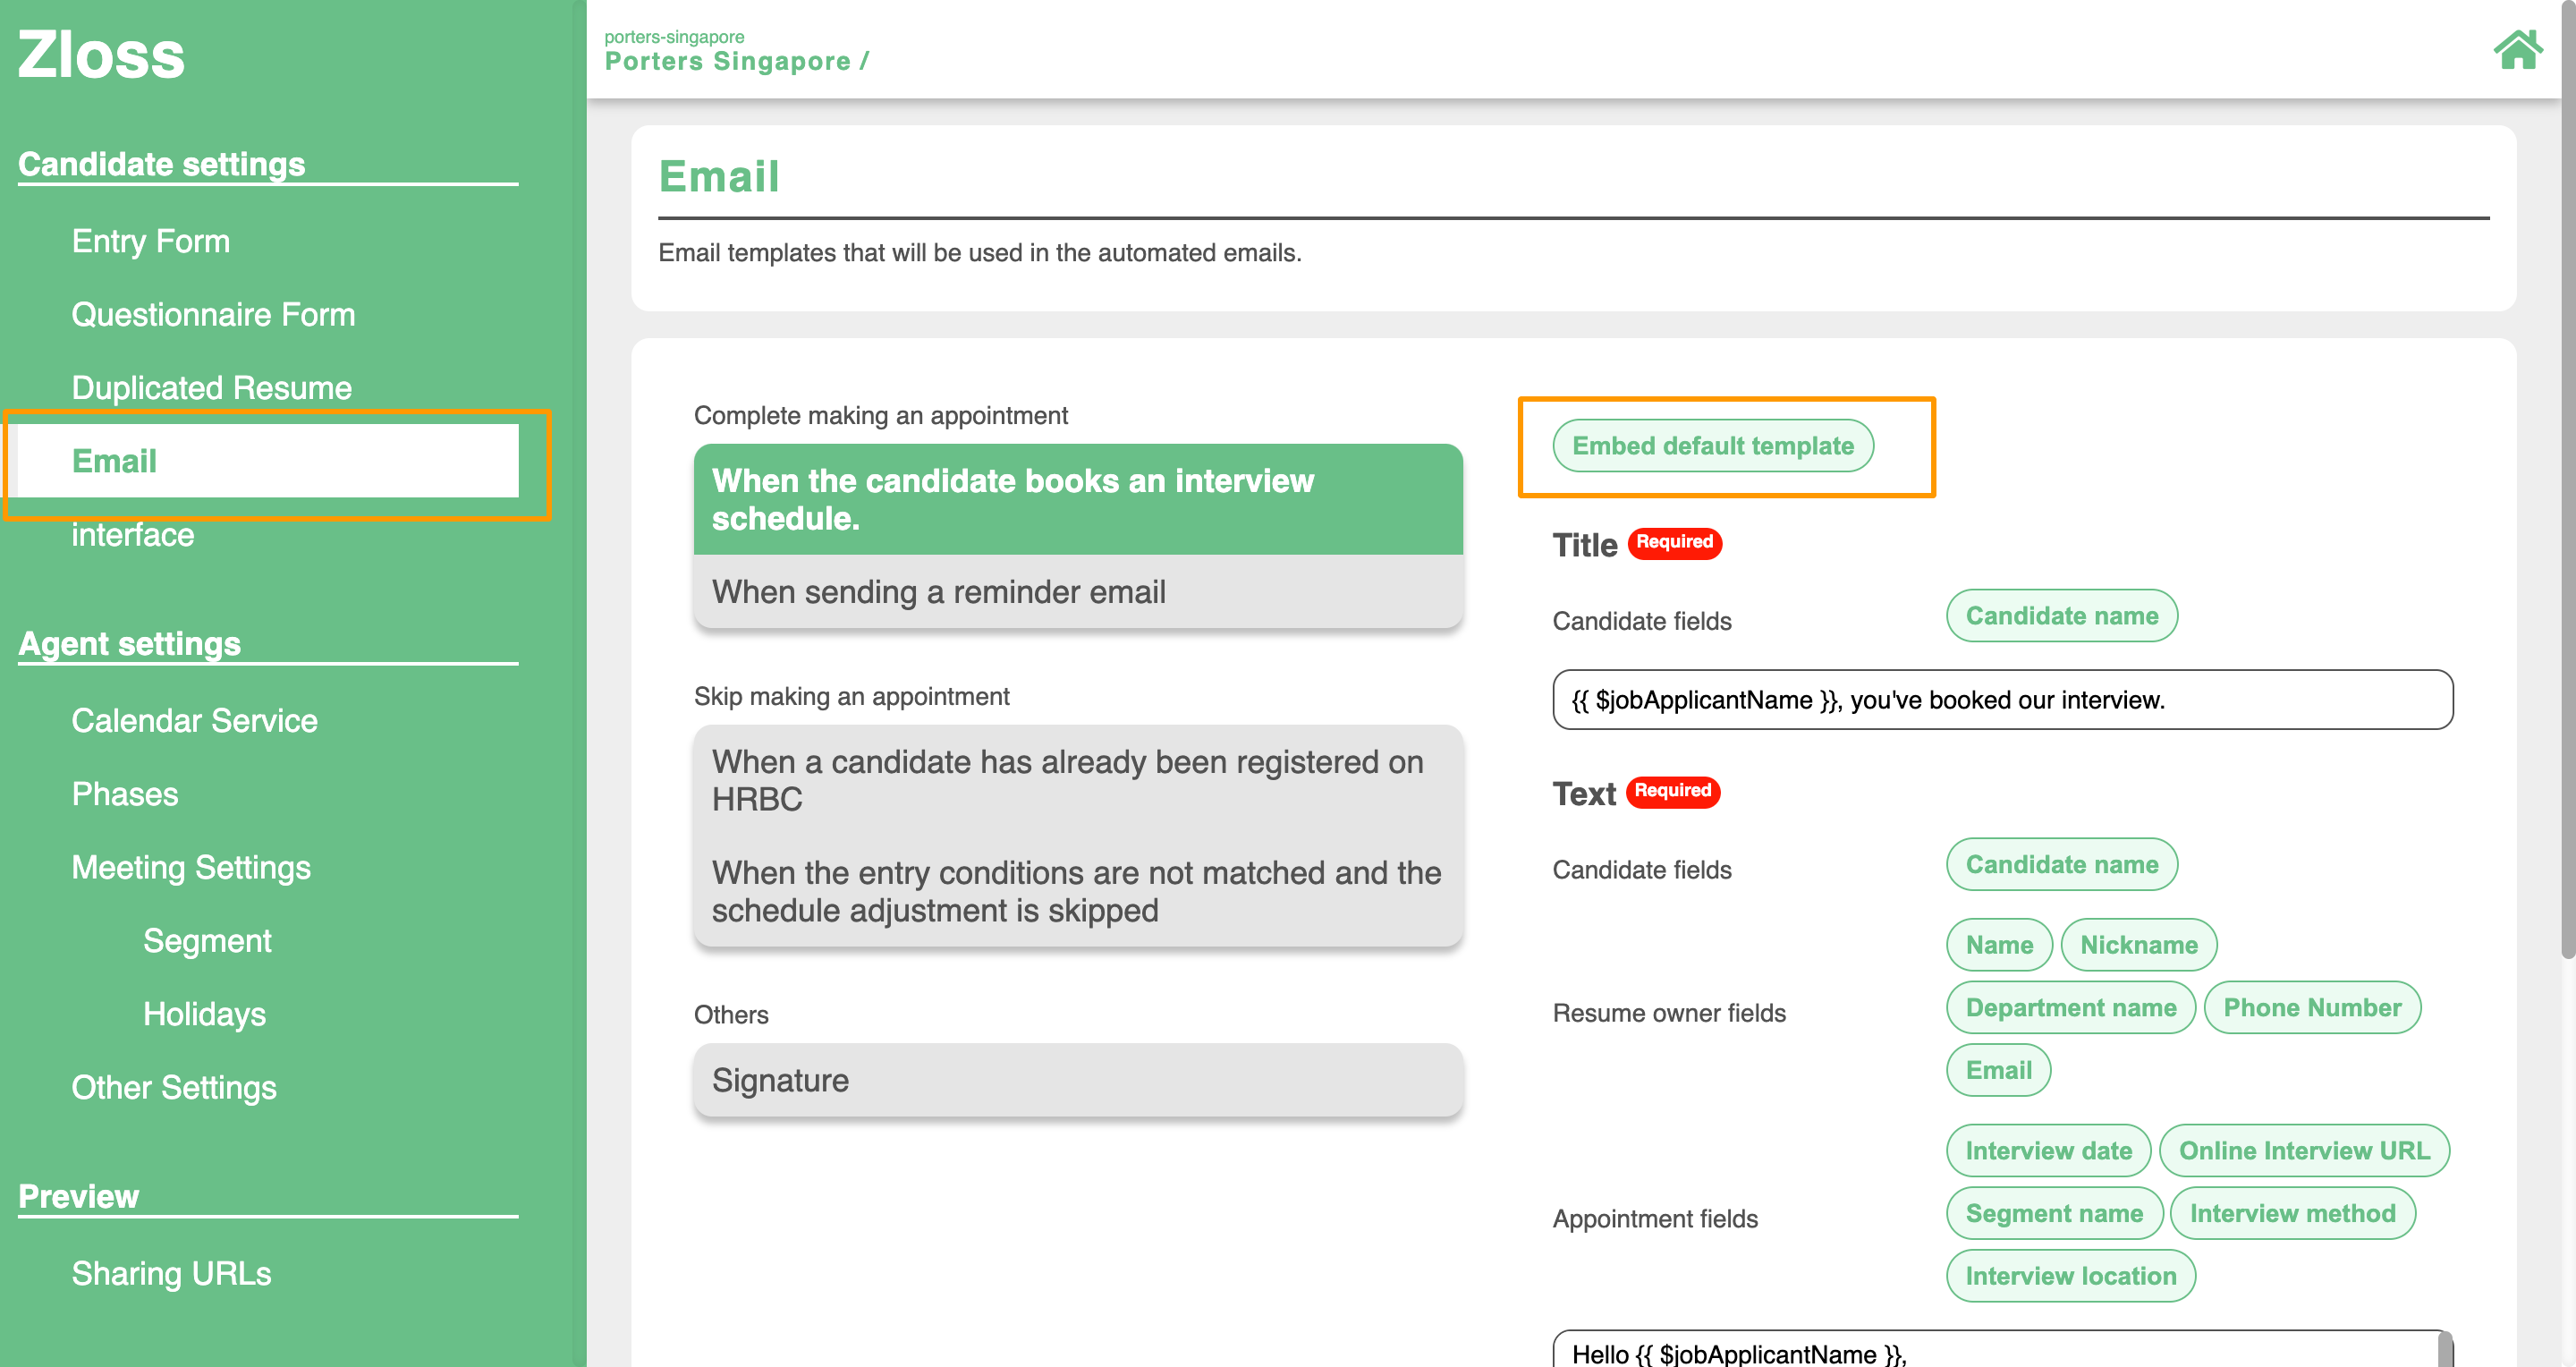Insert Online Interview URL field

[x=2304, y=1150]
